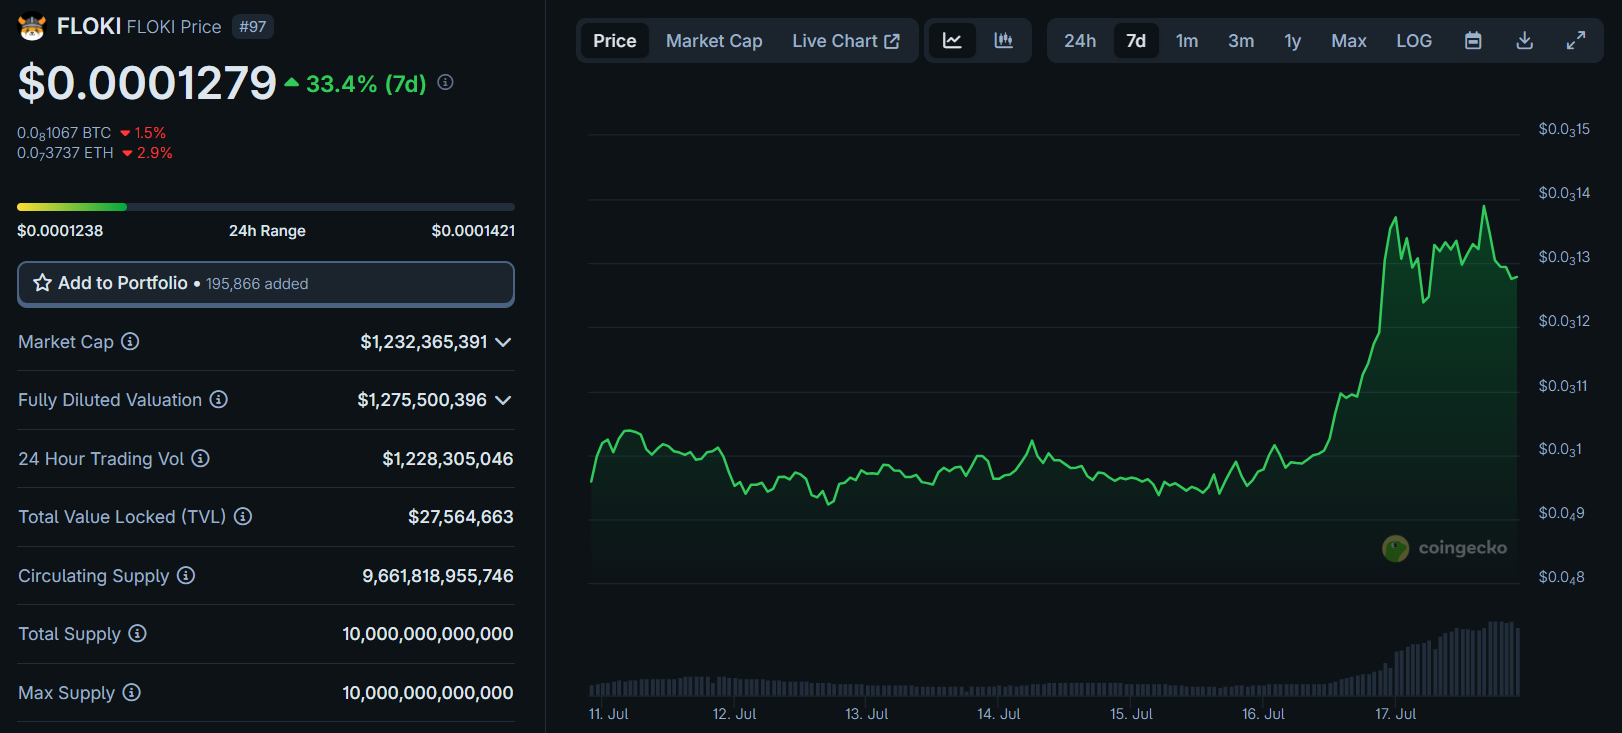Click the #97 rank badge
This screenshot has height=733, width=1622.
[x=253, y=27]
